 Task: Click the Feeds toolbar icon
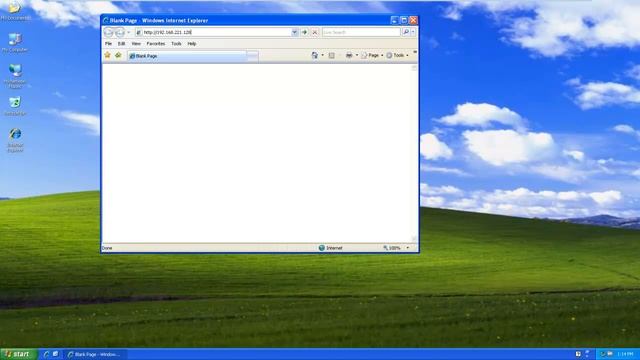[331, 55]
